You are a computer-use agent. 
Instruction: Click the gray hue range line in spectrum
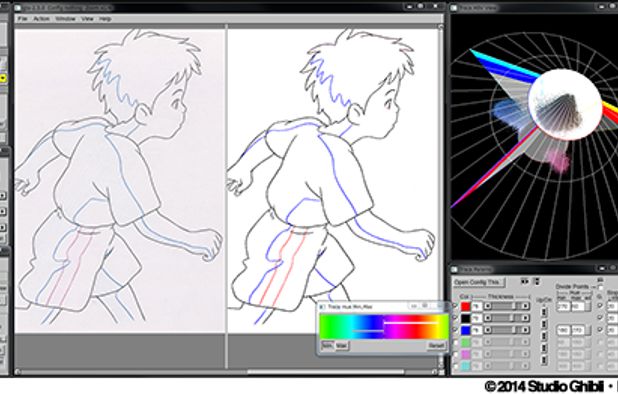(x=367, y=331)
